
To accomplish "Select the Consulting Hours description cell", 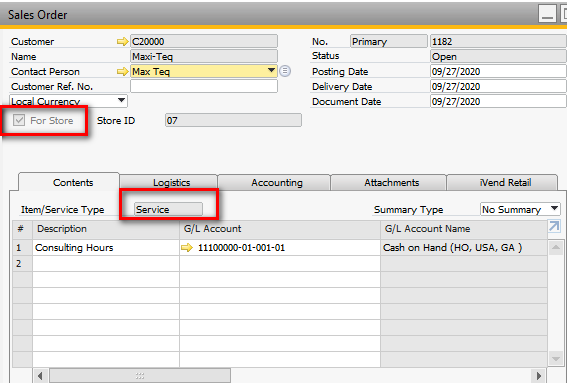I will [106, 248].
